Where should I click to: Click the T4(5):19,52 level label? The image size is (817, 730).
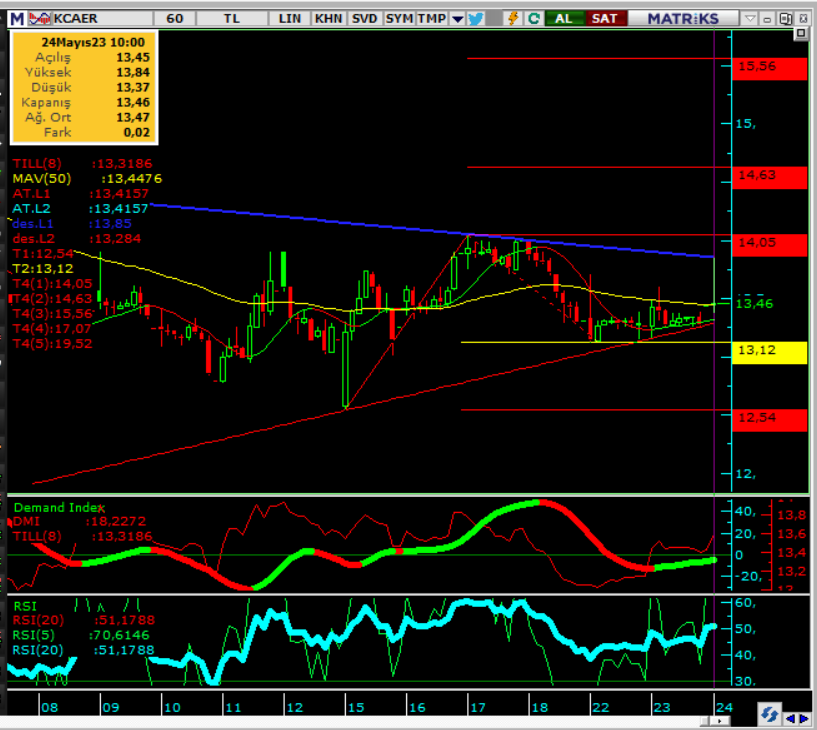52,344
